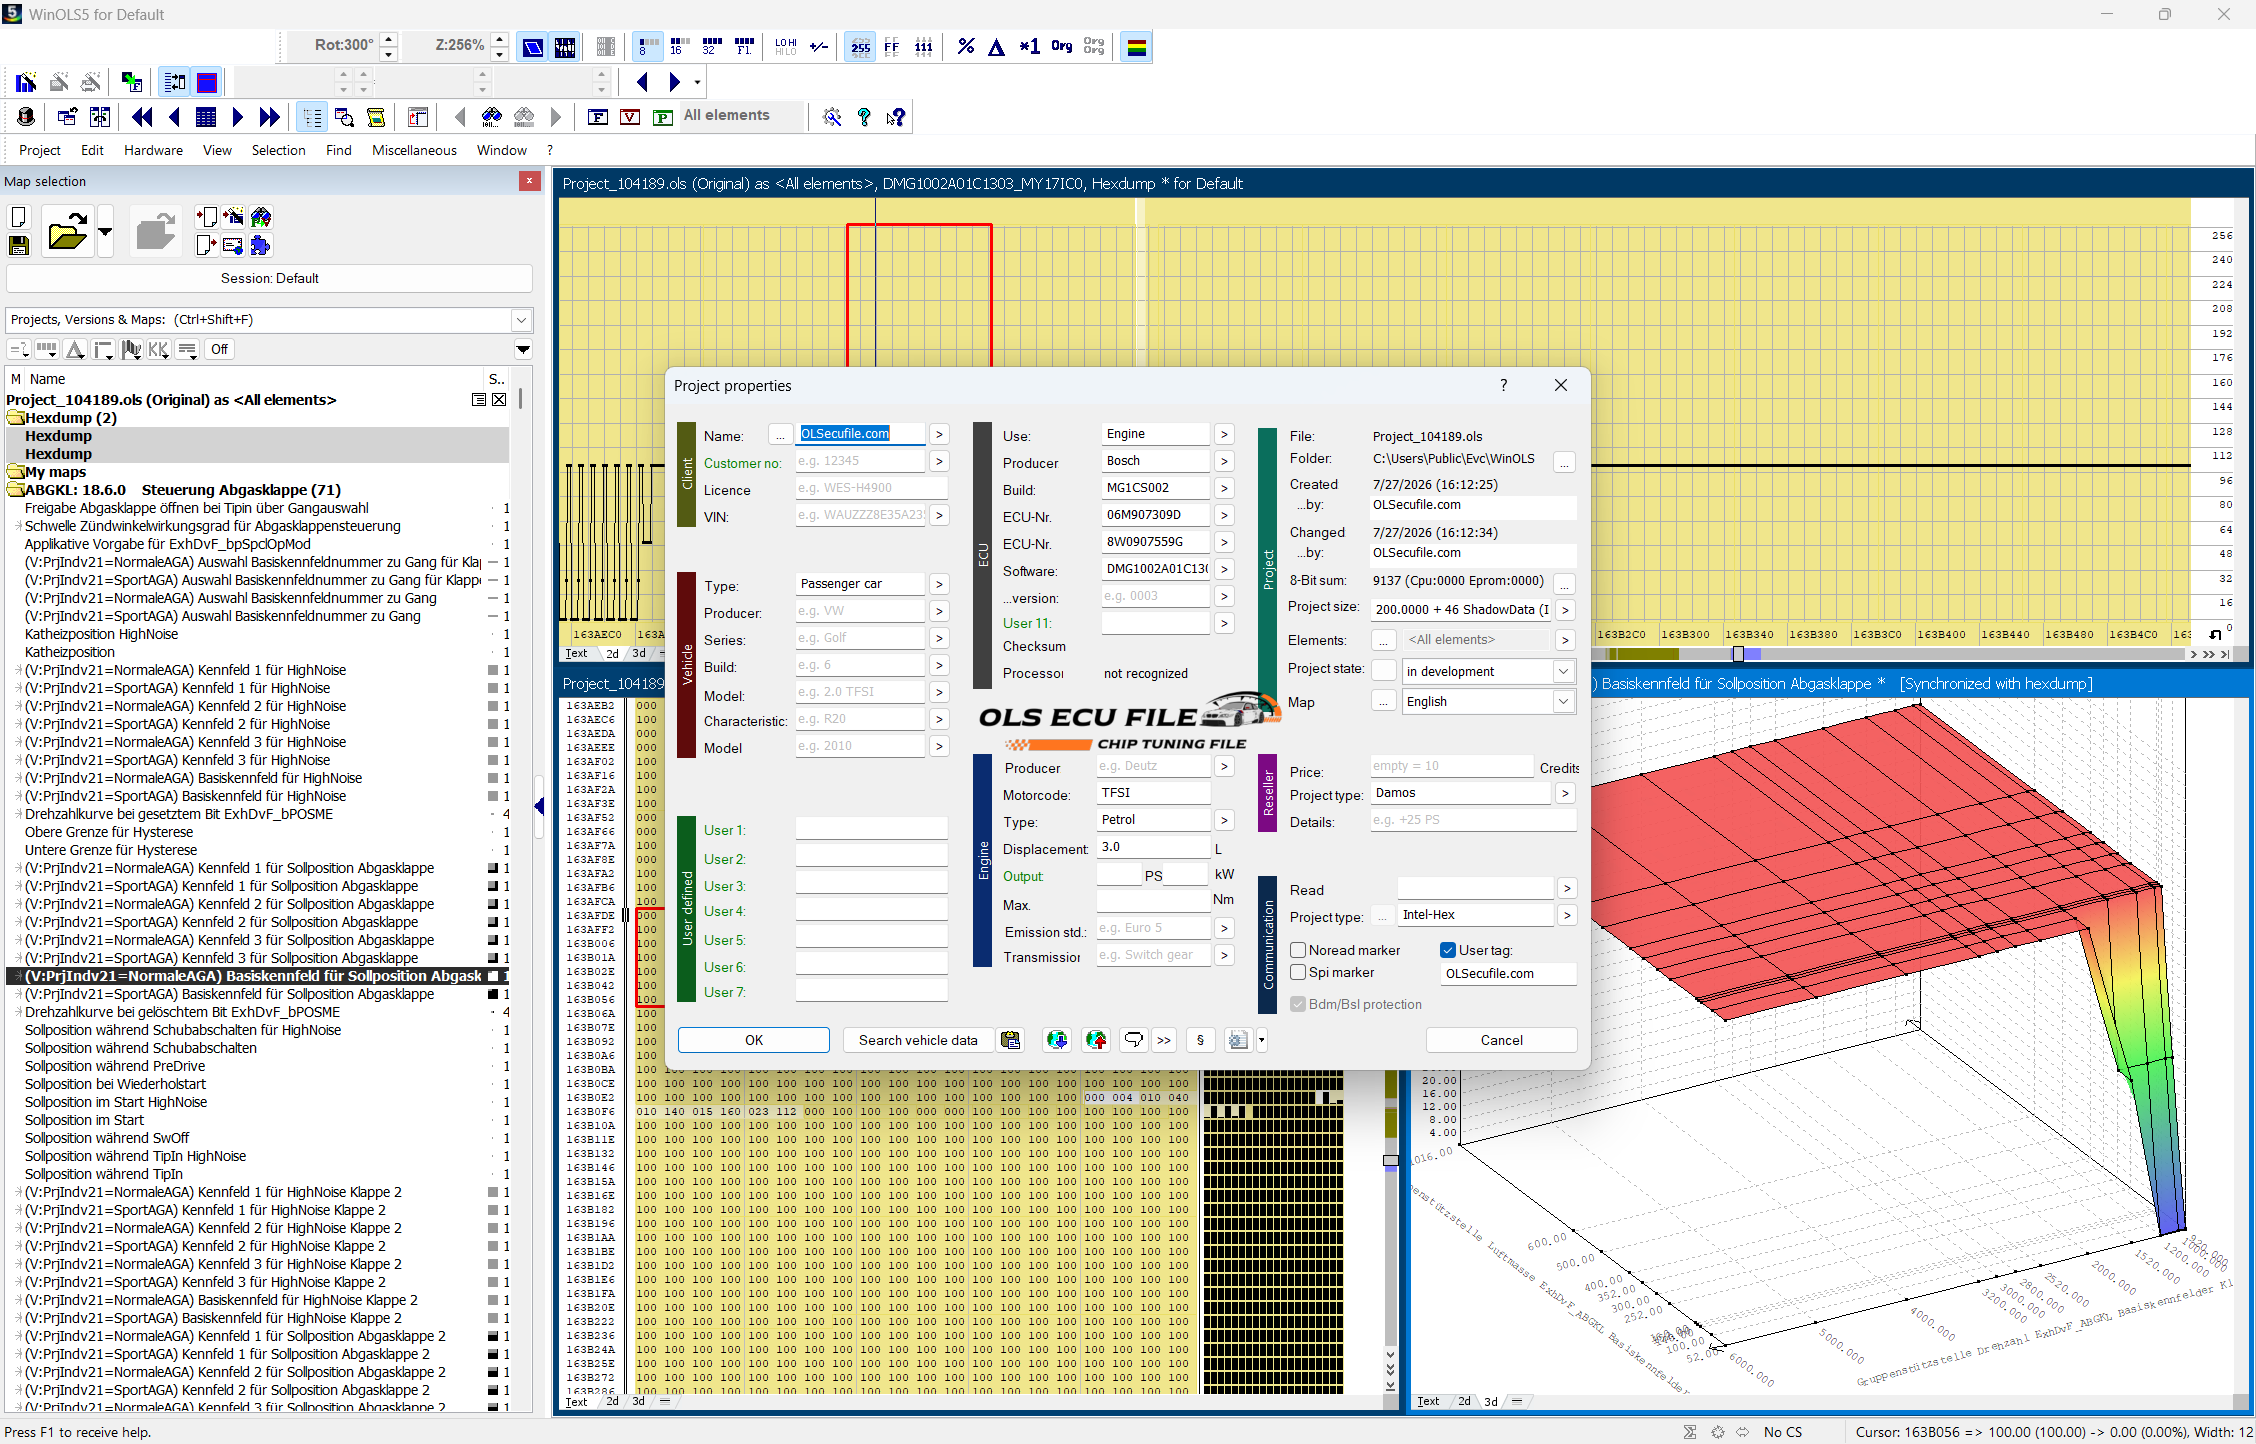This screenshot has height=1444, width=2256.
Task: Click OK in Project properties
Action: pos(754,1040)
